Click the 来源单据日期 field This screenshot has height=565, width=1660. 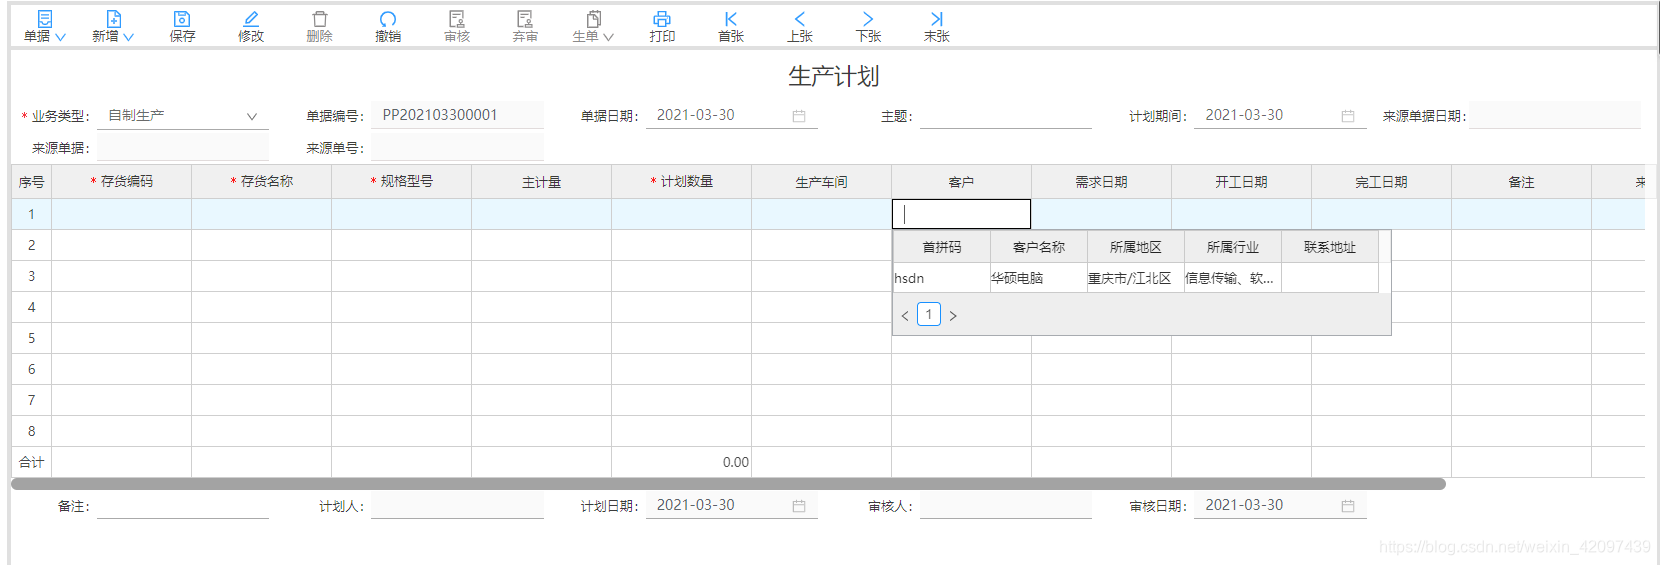coord(1555,115)
